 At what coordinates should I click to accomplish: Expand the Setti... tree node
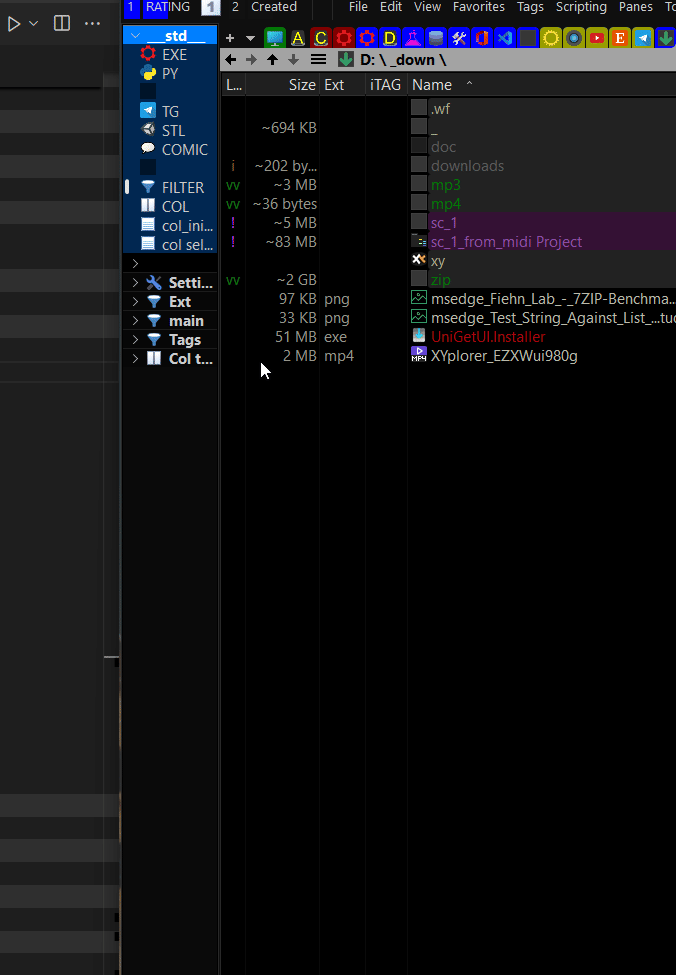point(135,283)
